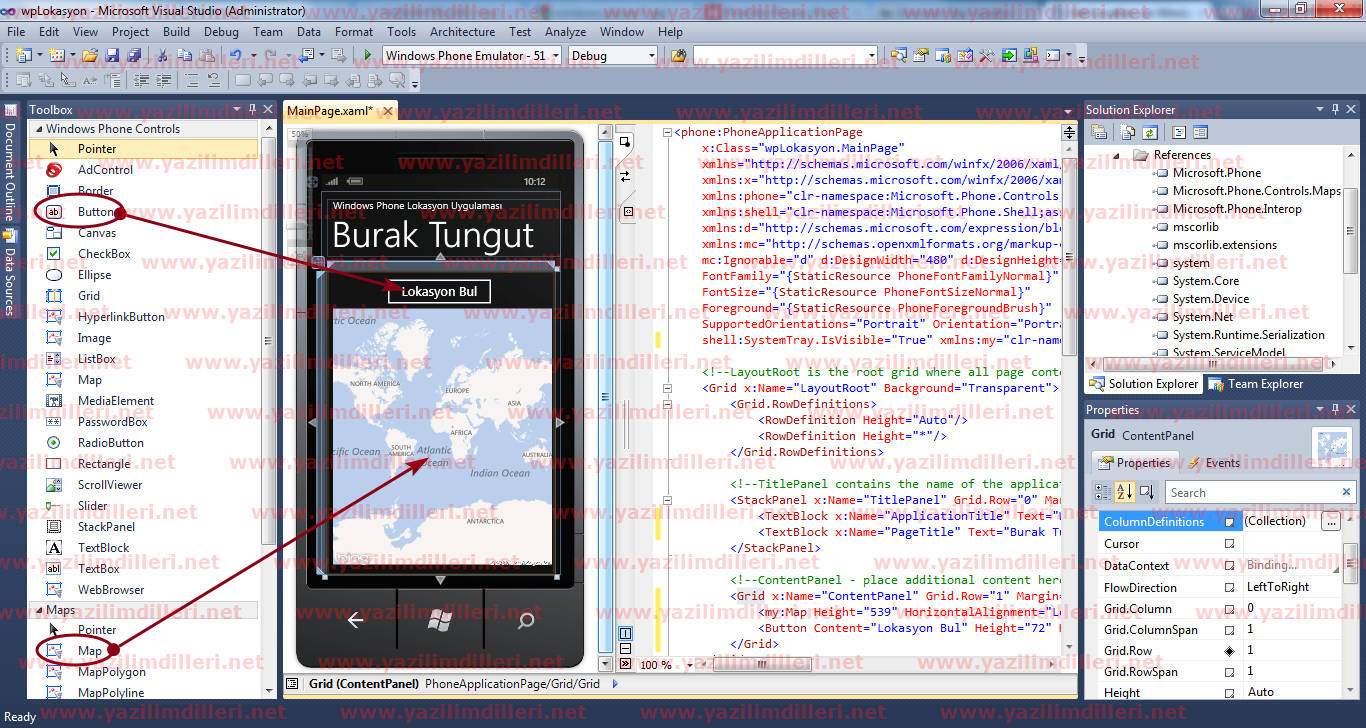The height and width of the screenshot is (728, 1366).
Task: Sort properties alphabetically with the A-Z icon
Action: pyautogui.click(x=1125, y=492)
